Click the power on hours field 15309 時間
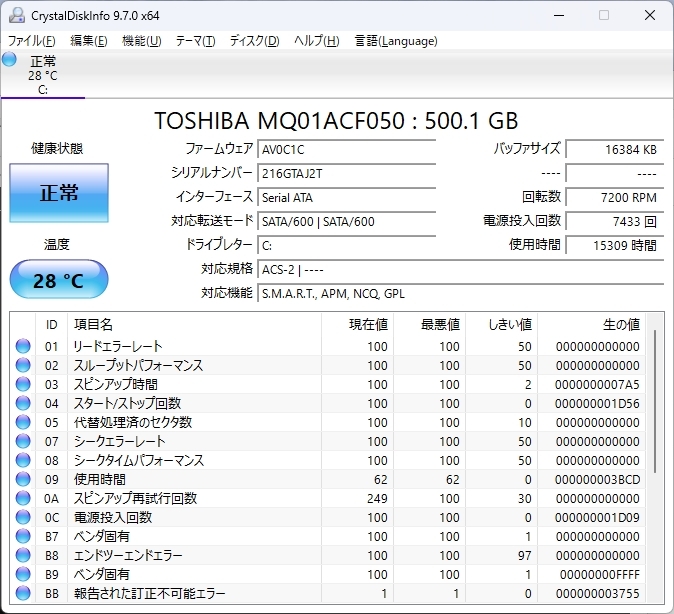The width and height of the screenshot is (674, 614). click(615, 246)
